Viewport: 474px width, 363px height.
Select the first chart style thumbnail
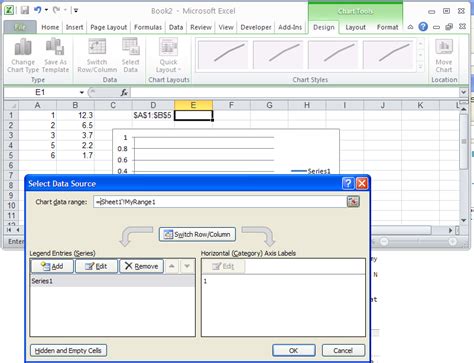(x=223, y=55)
